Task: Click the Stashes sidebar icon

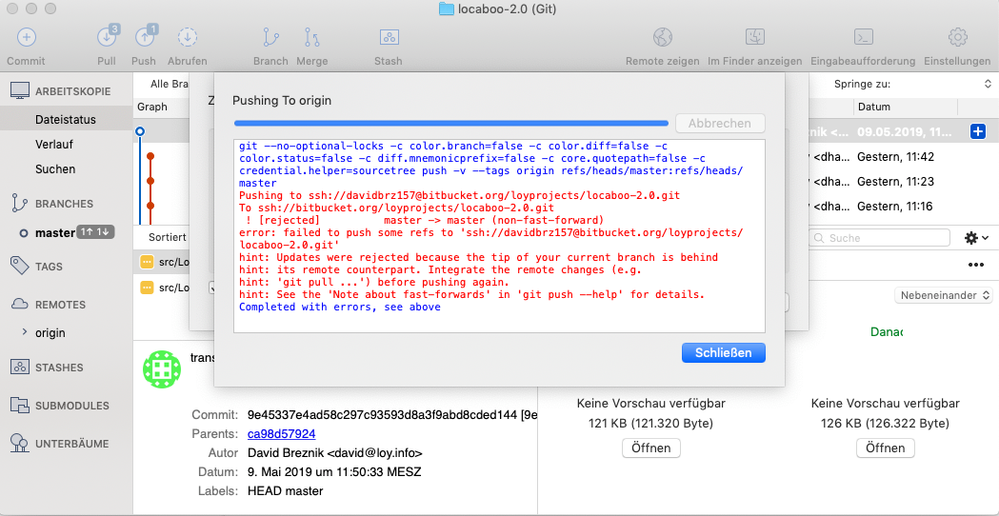Action: (x=19, y=368)
